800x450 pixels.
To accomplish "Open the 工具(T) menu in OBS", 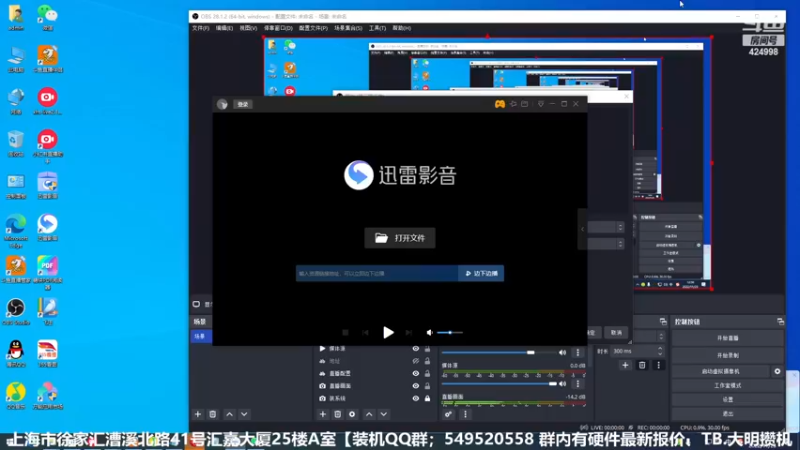I will pos(378,28).
